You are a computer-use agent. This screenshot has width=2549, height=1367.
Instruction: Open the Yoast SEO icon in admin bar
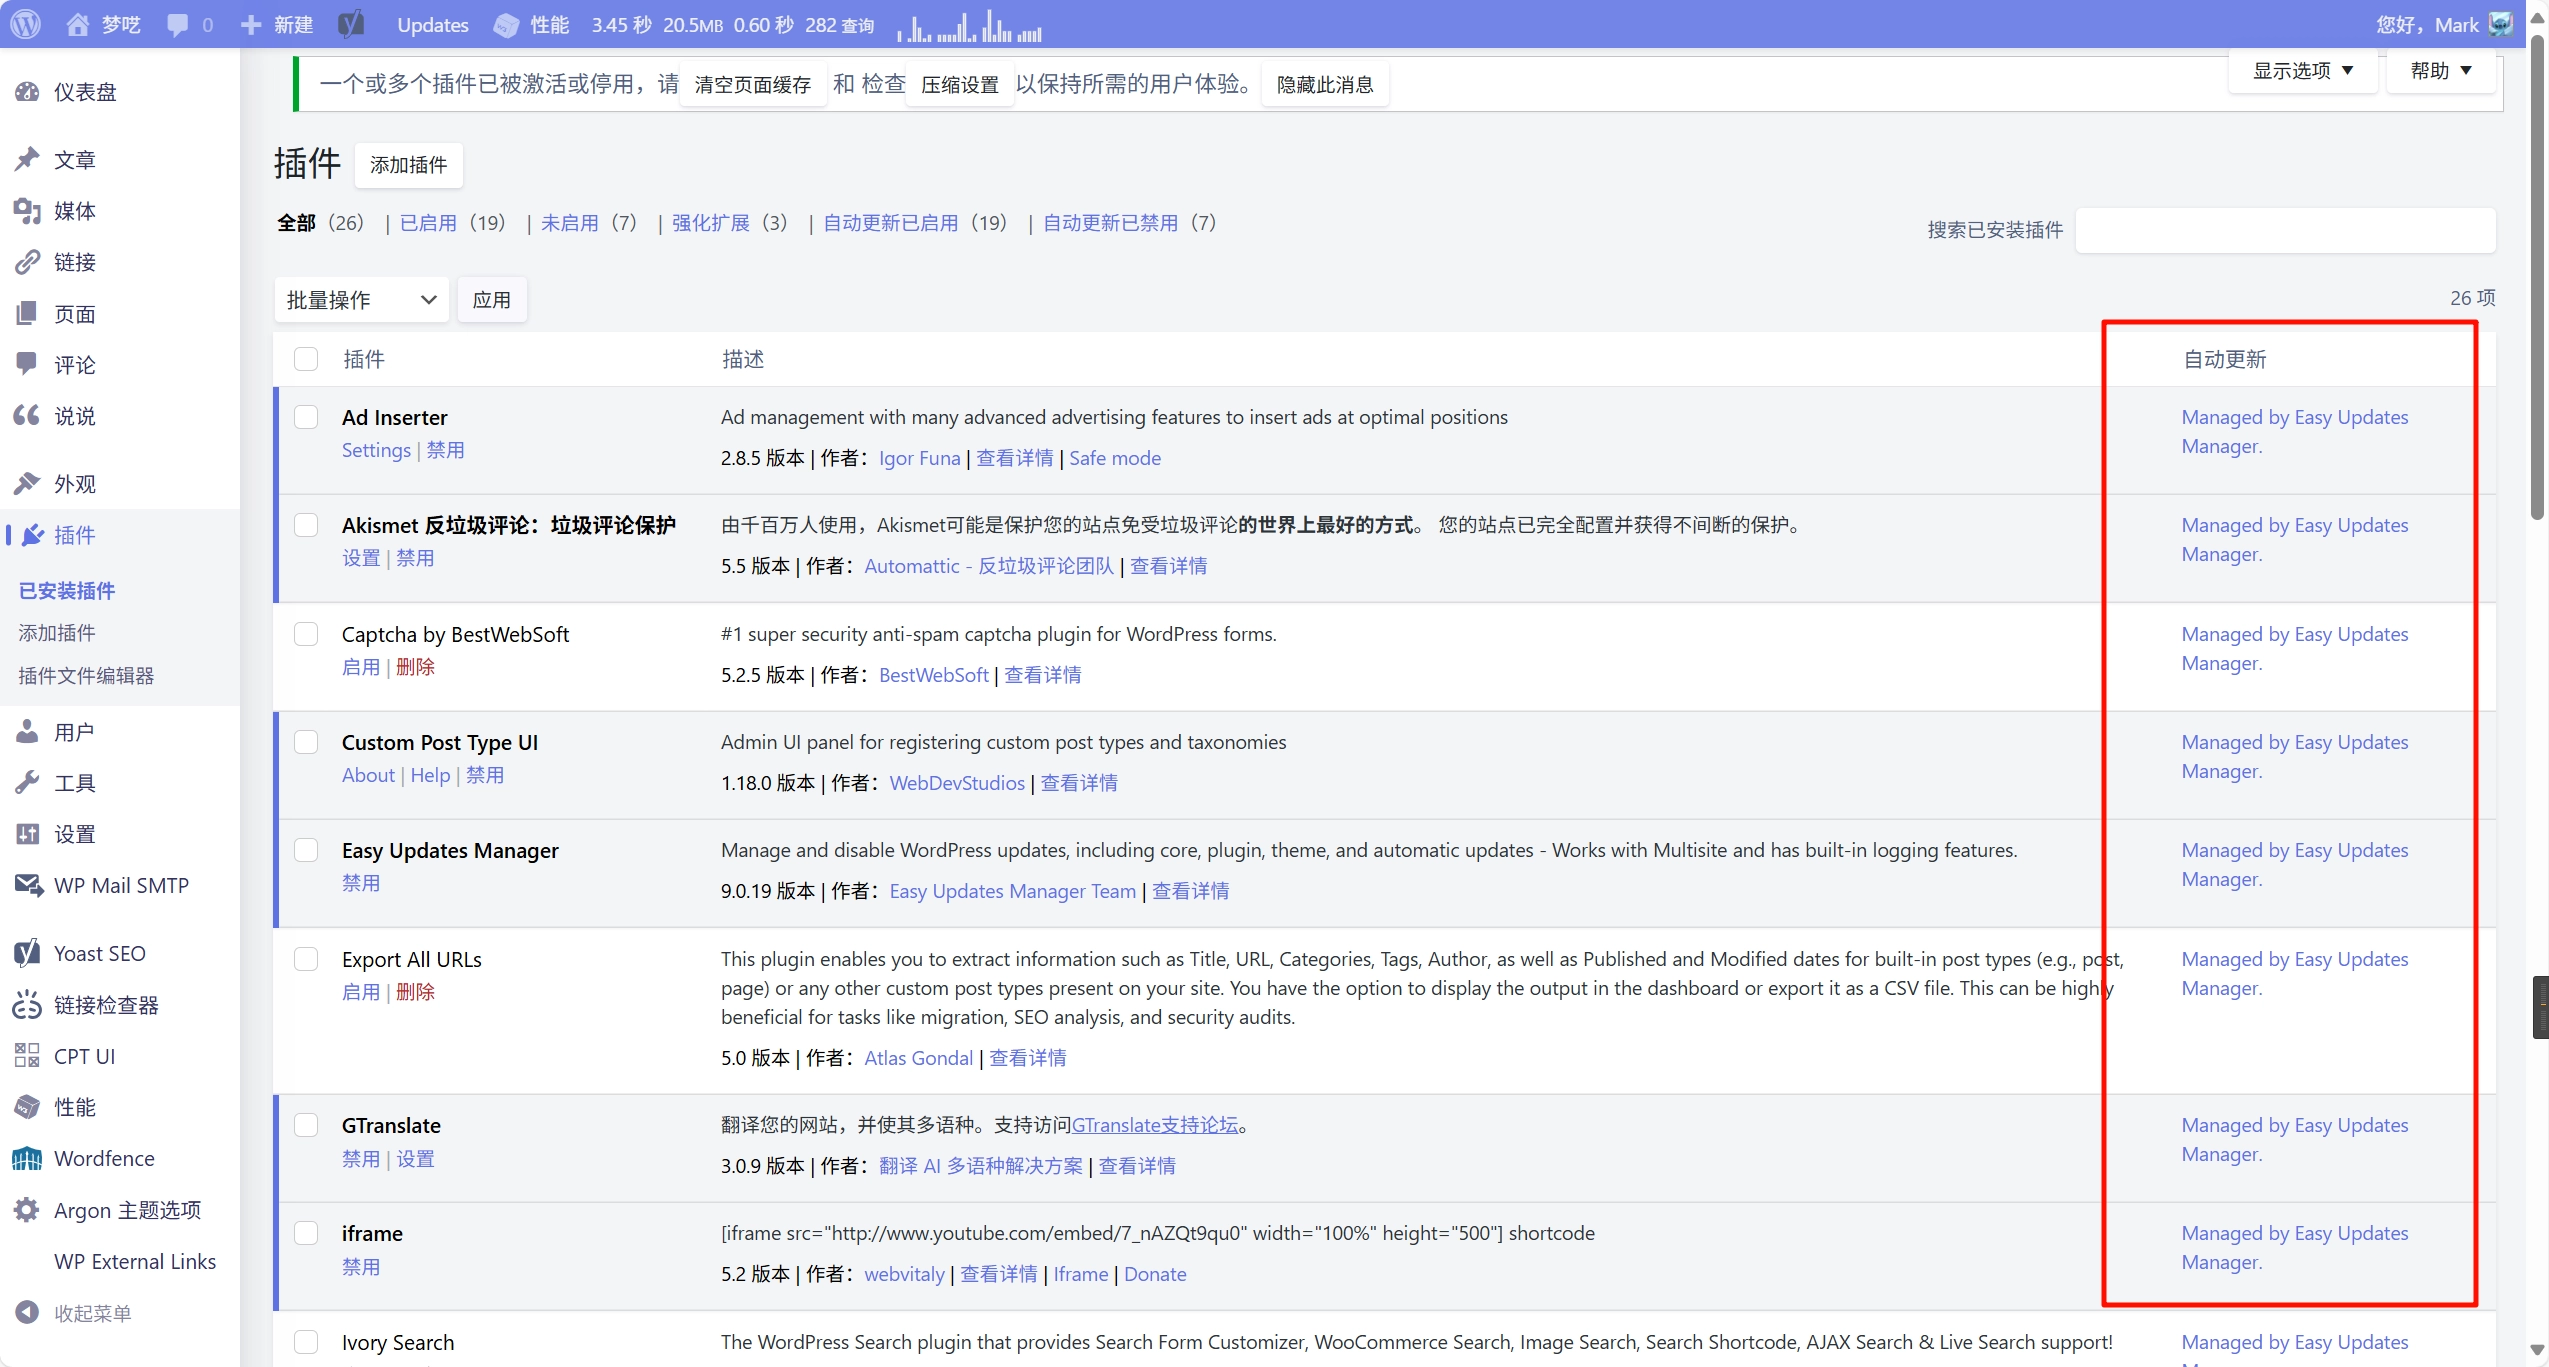point(350,24)
